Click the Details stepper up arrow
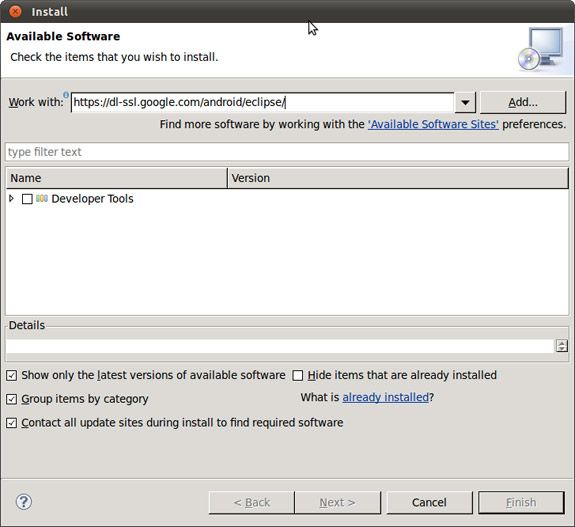This screenshot has height=527, width=575. point(561,342)
